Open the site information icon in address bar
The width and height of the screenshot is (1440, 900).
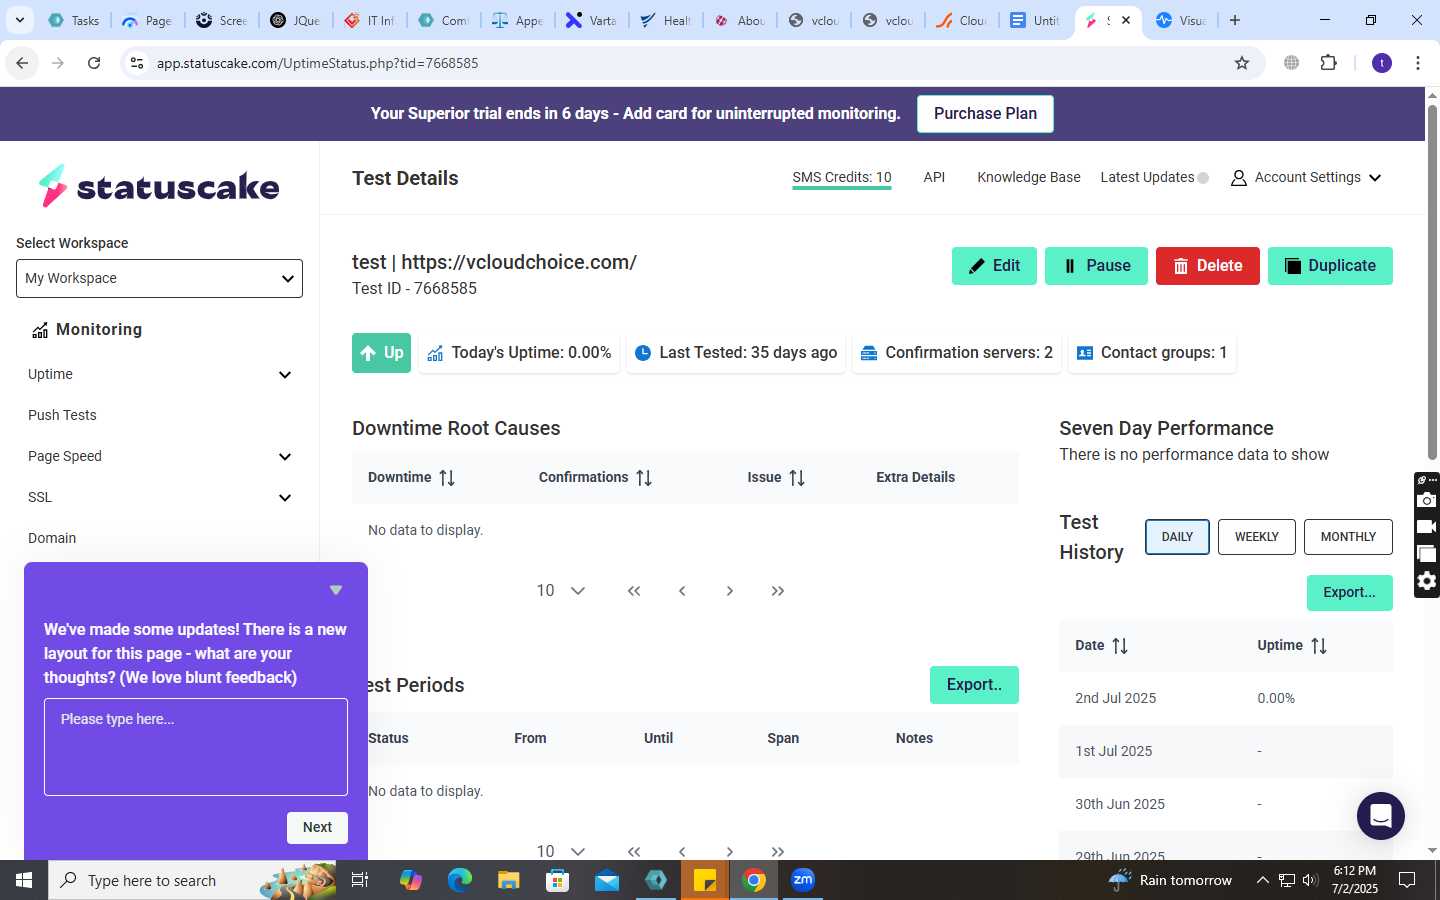[x=137, y=63]
